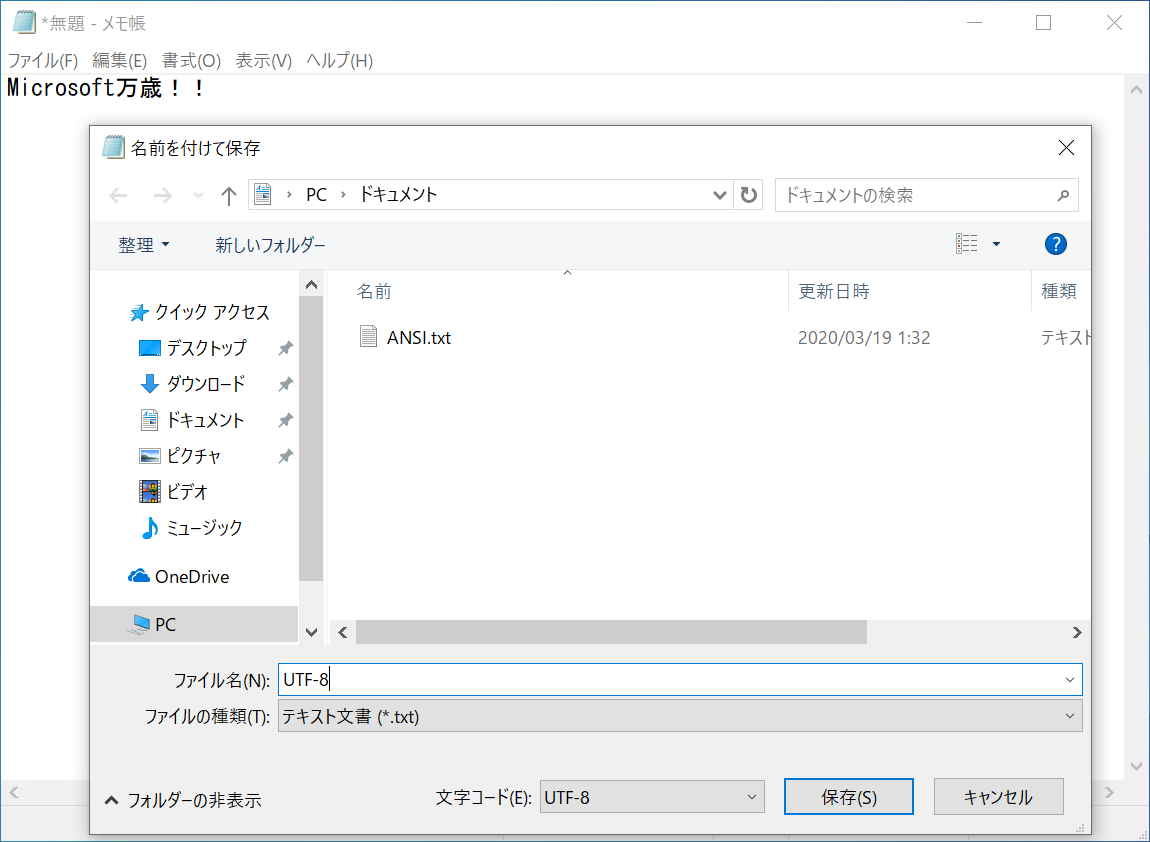1150x842 pixels.
Task: Collapse folders with フォルダーの非表示
Action: click(x=183, y=800)
